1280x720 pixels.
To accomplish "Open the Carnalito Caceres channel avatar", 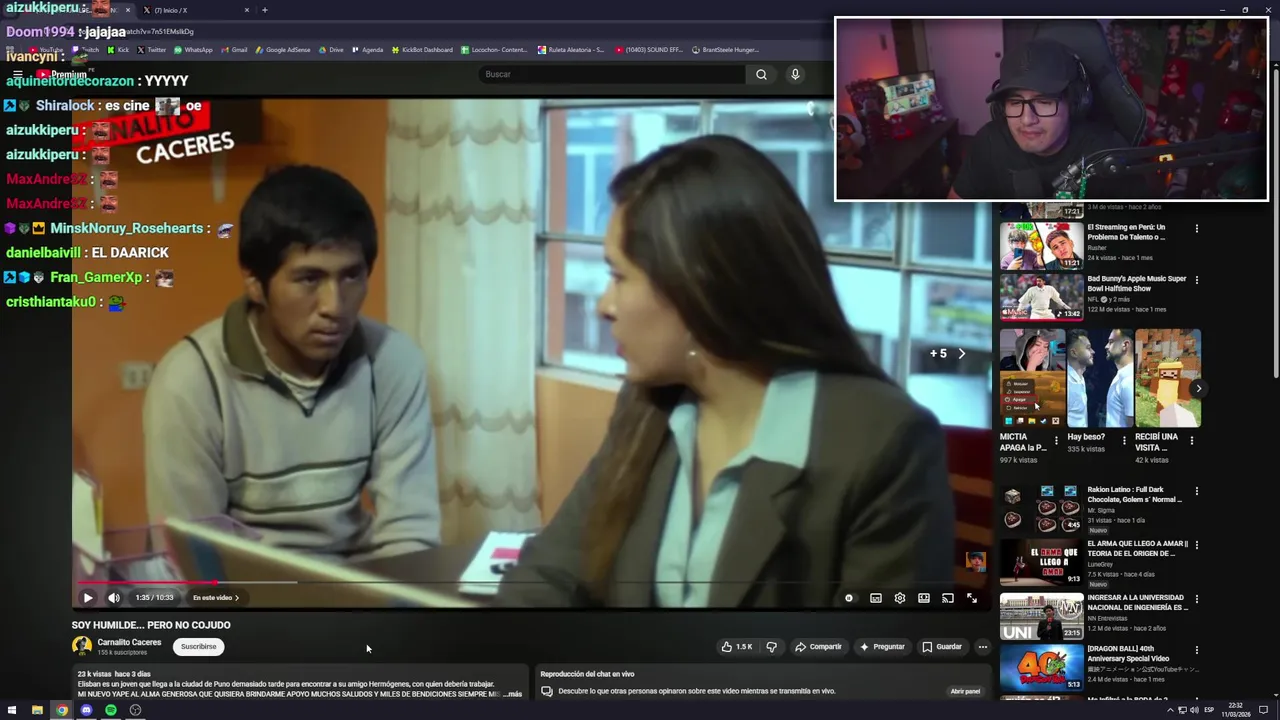I will point(82,647).
